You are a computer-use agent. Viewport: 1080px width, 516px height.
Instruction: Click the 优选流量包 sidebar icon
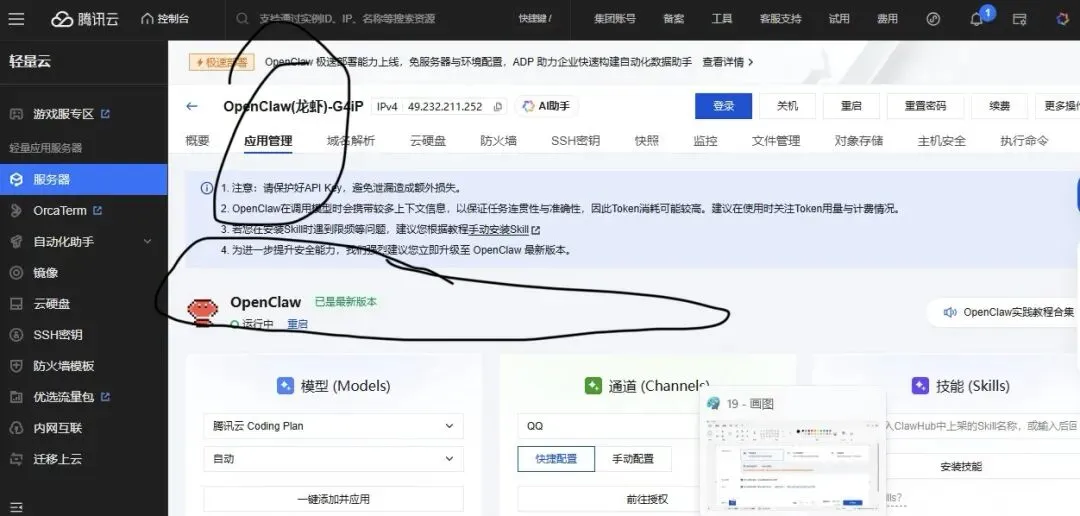(x=16, y=397)
